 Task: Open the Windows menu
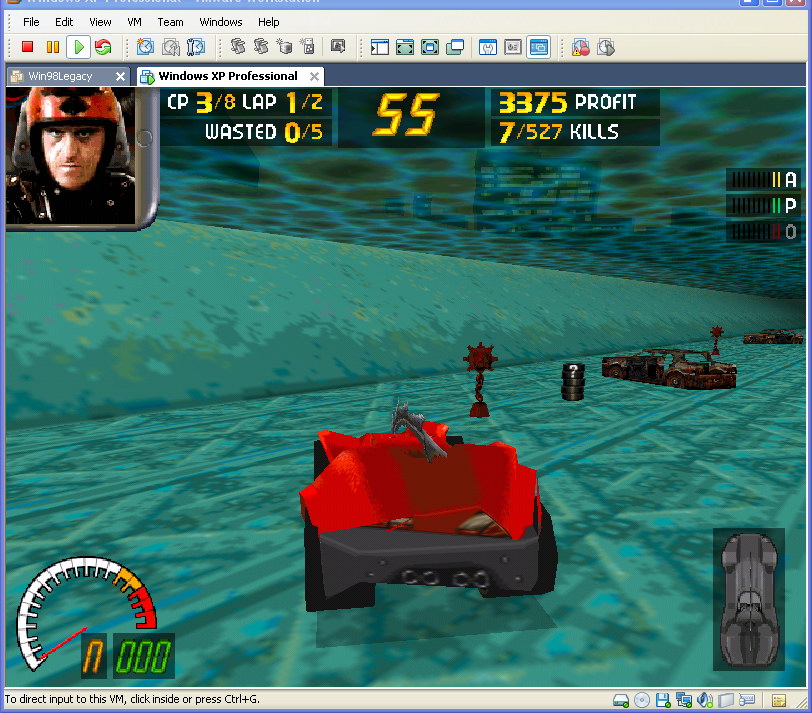[x=221, y=22]
